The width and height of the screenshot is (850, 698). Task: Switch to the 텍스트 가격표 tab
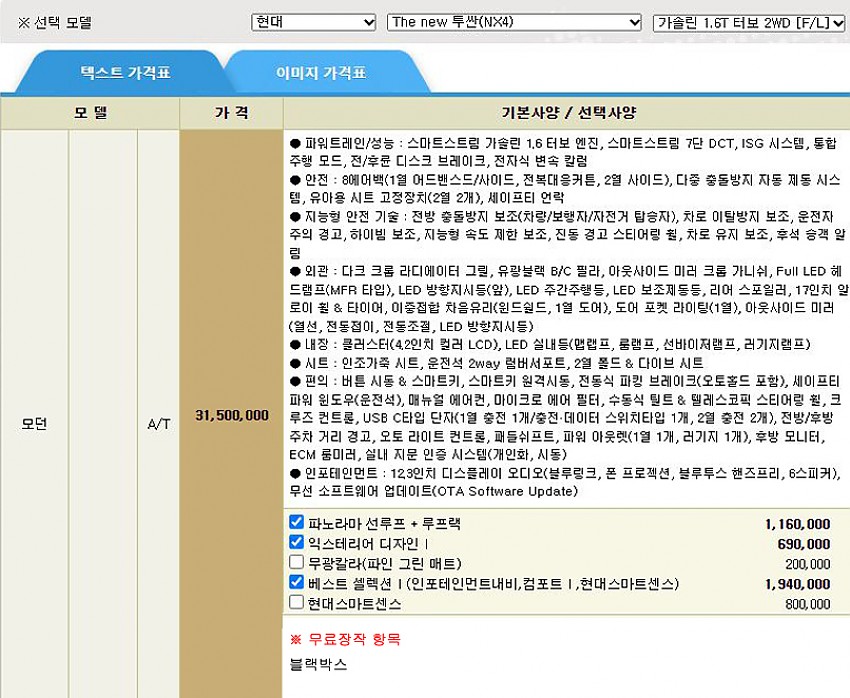pos(125,73)
